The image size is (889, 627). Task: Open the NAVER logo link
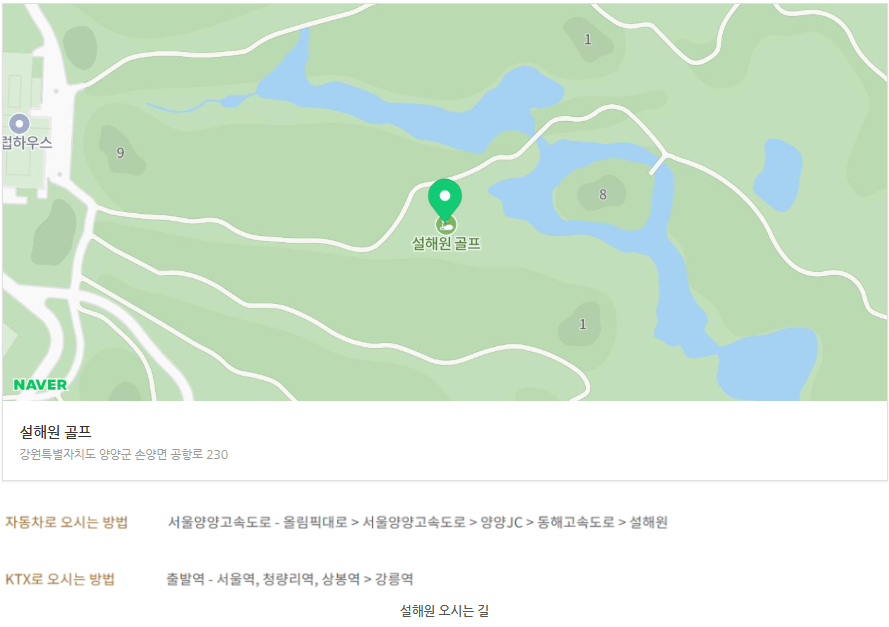(40, 385)
